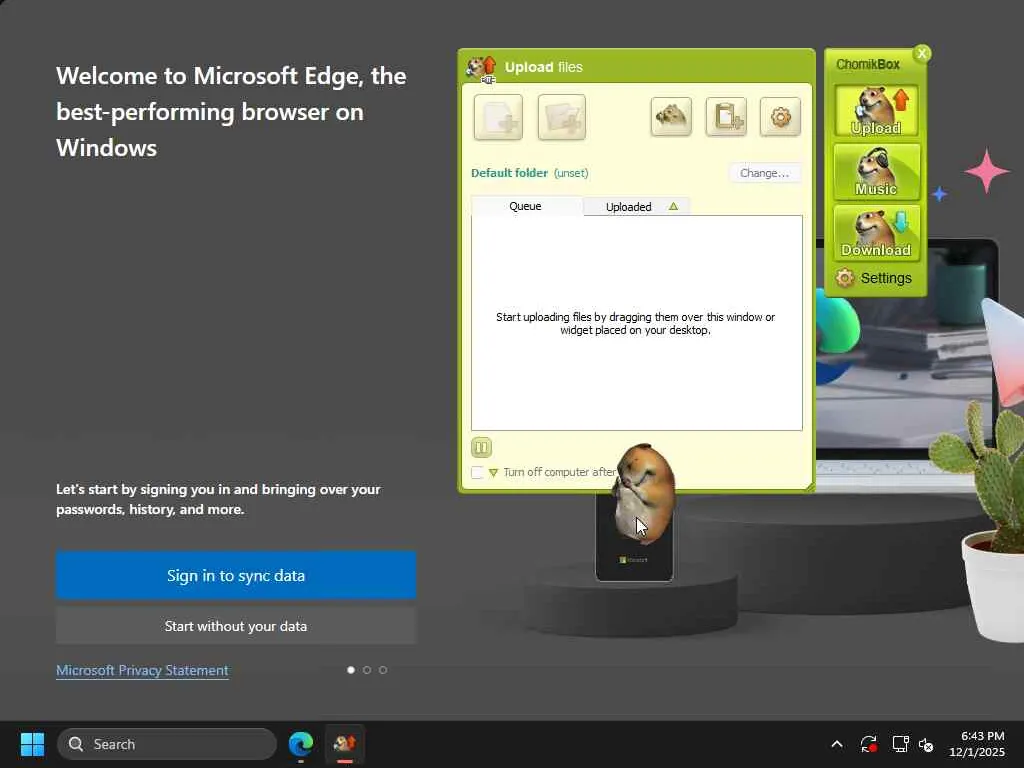This screenshot has width=1024, height=768.
Task: Click the add file icon in Upload window
Action: [x=498, y=118]
